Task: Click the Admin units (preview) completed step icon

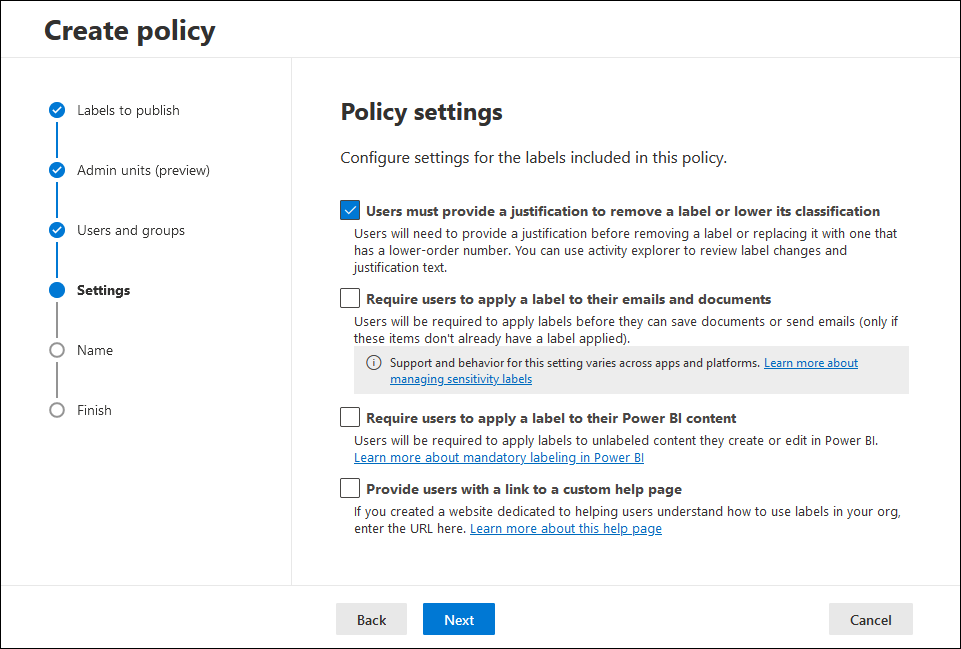Action: click(57, 170)
